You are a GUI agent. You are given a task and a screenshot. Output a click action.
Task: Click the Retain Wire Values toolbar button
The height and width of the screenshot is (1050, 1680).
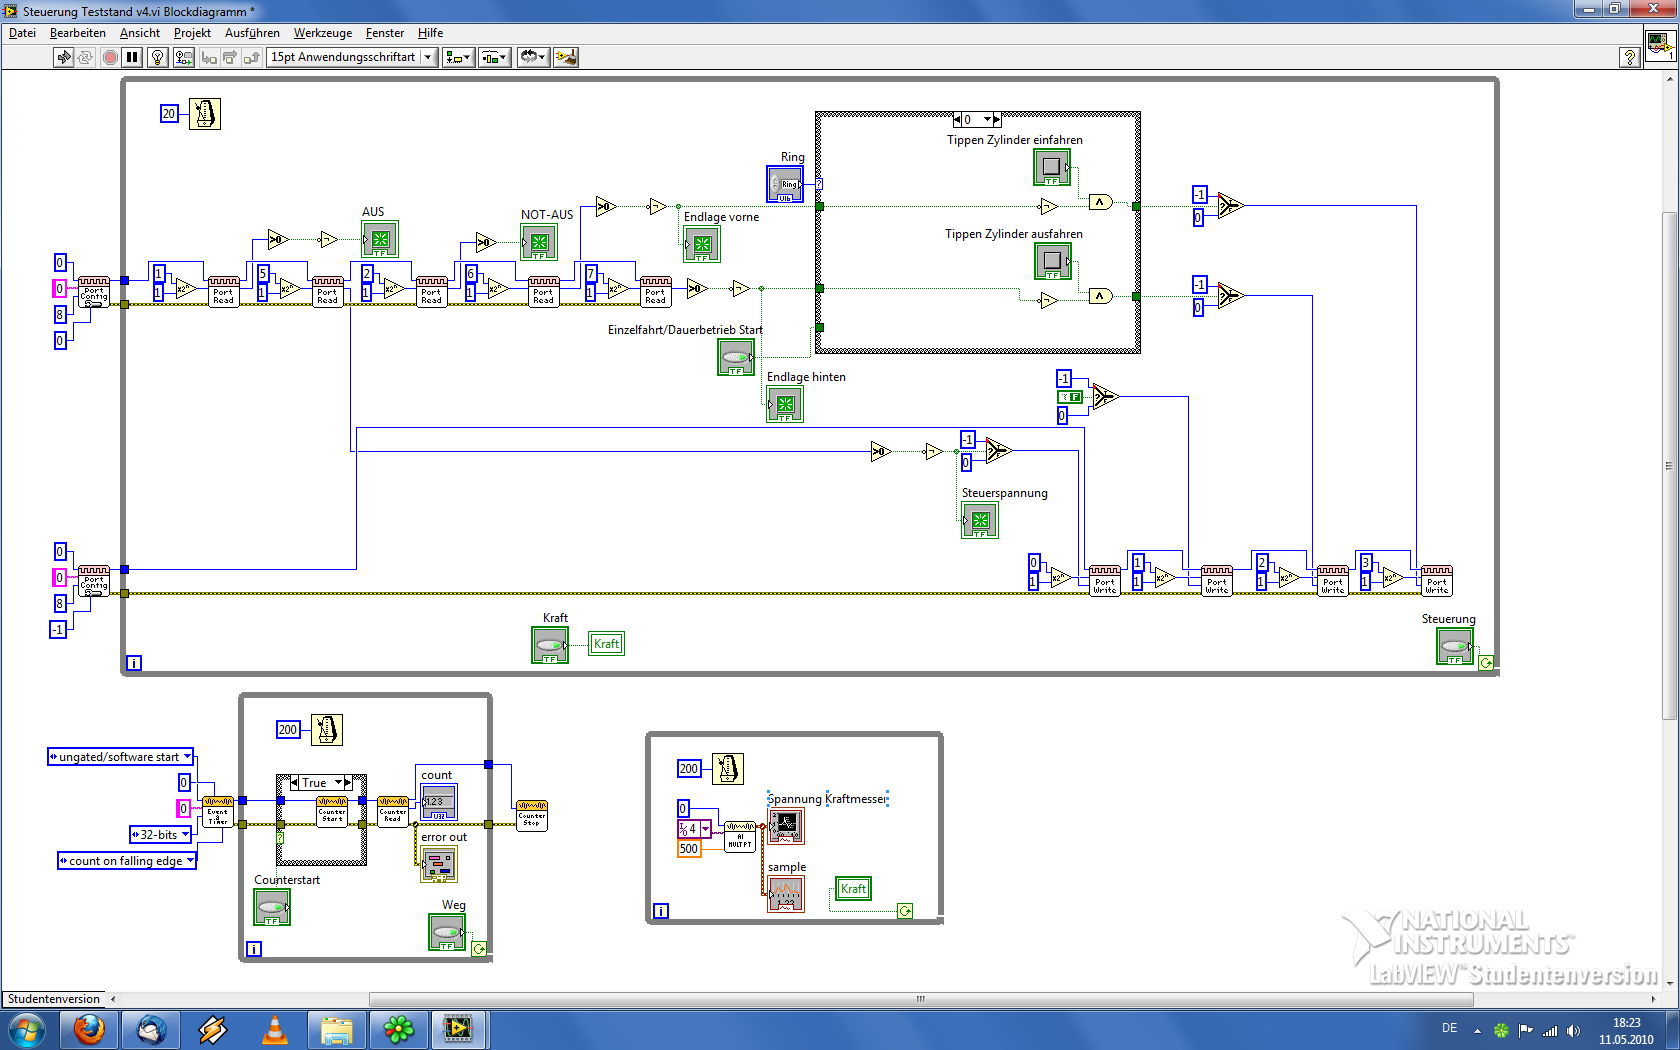[184, 57]
